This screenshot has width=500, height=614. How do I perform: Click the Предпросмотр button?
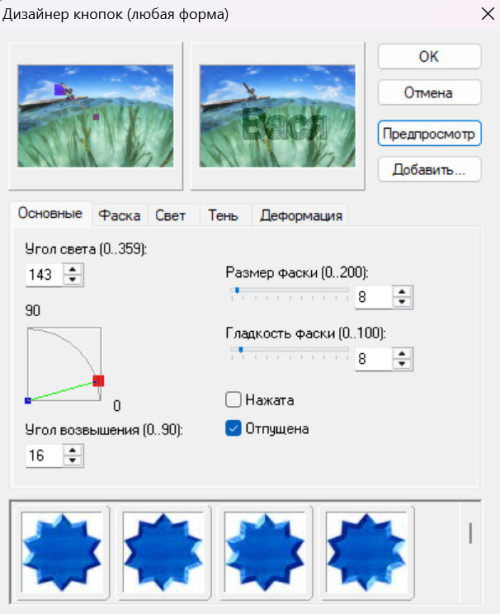pyautogui.click(x=429, y=134)
